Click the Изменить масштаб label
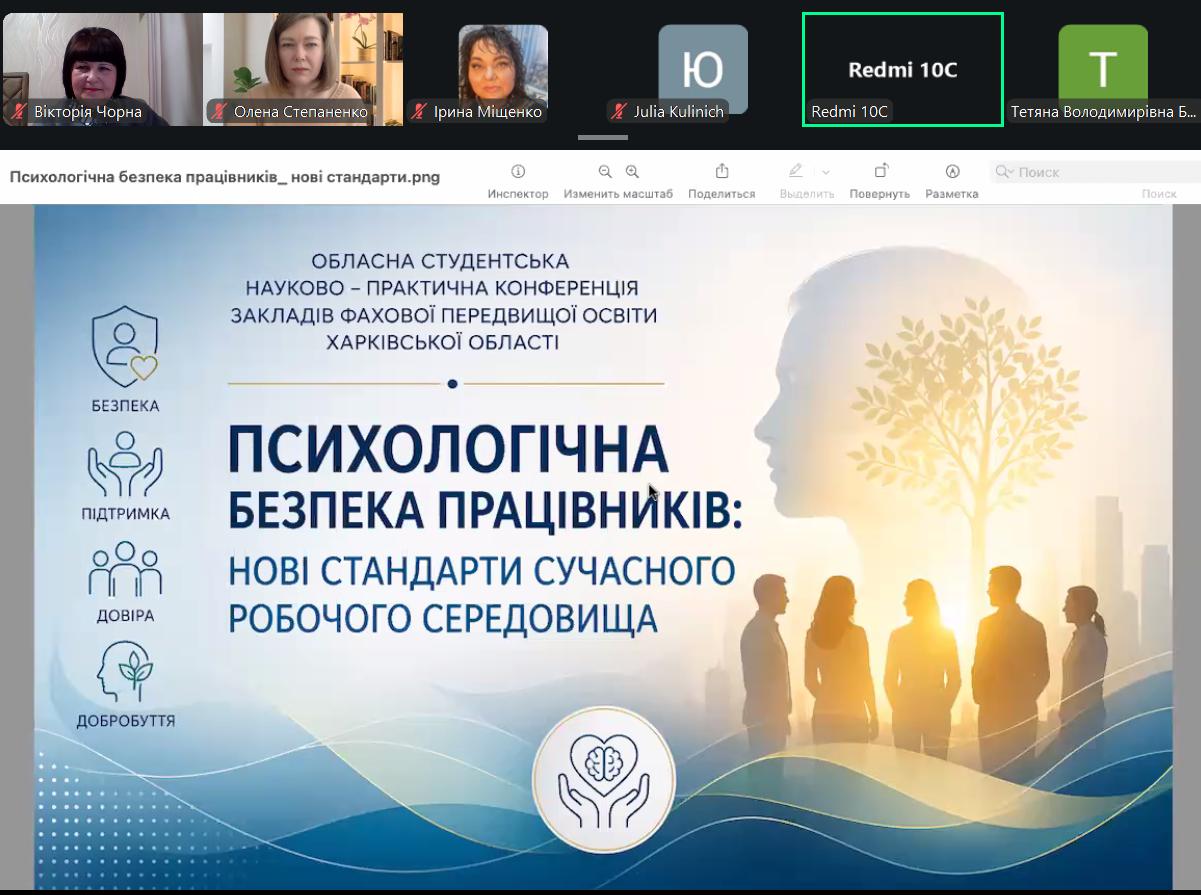This screenshot has height=895, width=1201. (618, 194)
